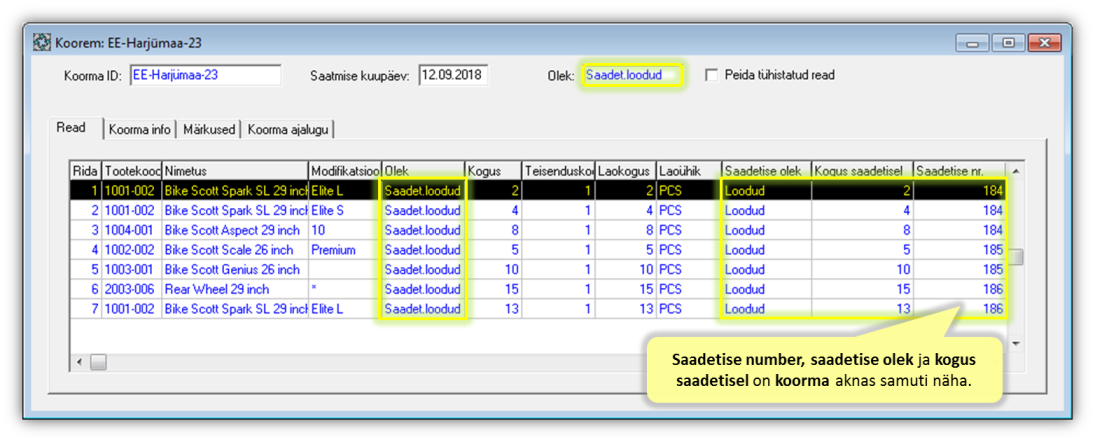Click the vertical scrollbar thumb

pyautogui.click(x=1016, y=257)
